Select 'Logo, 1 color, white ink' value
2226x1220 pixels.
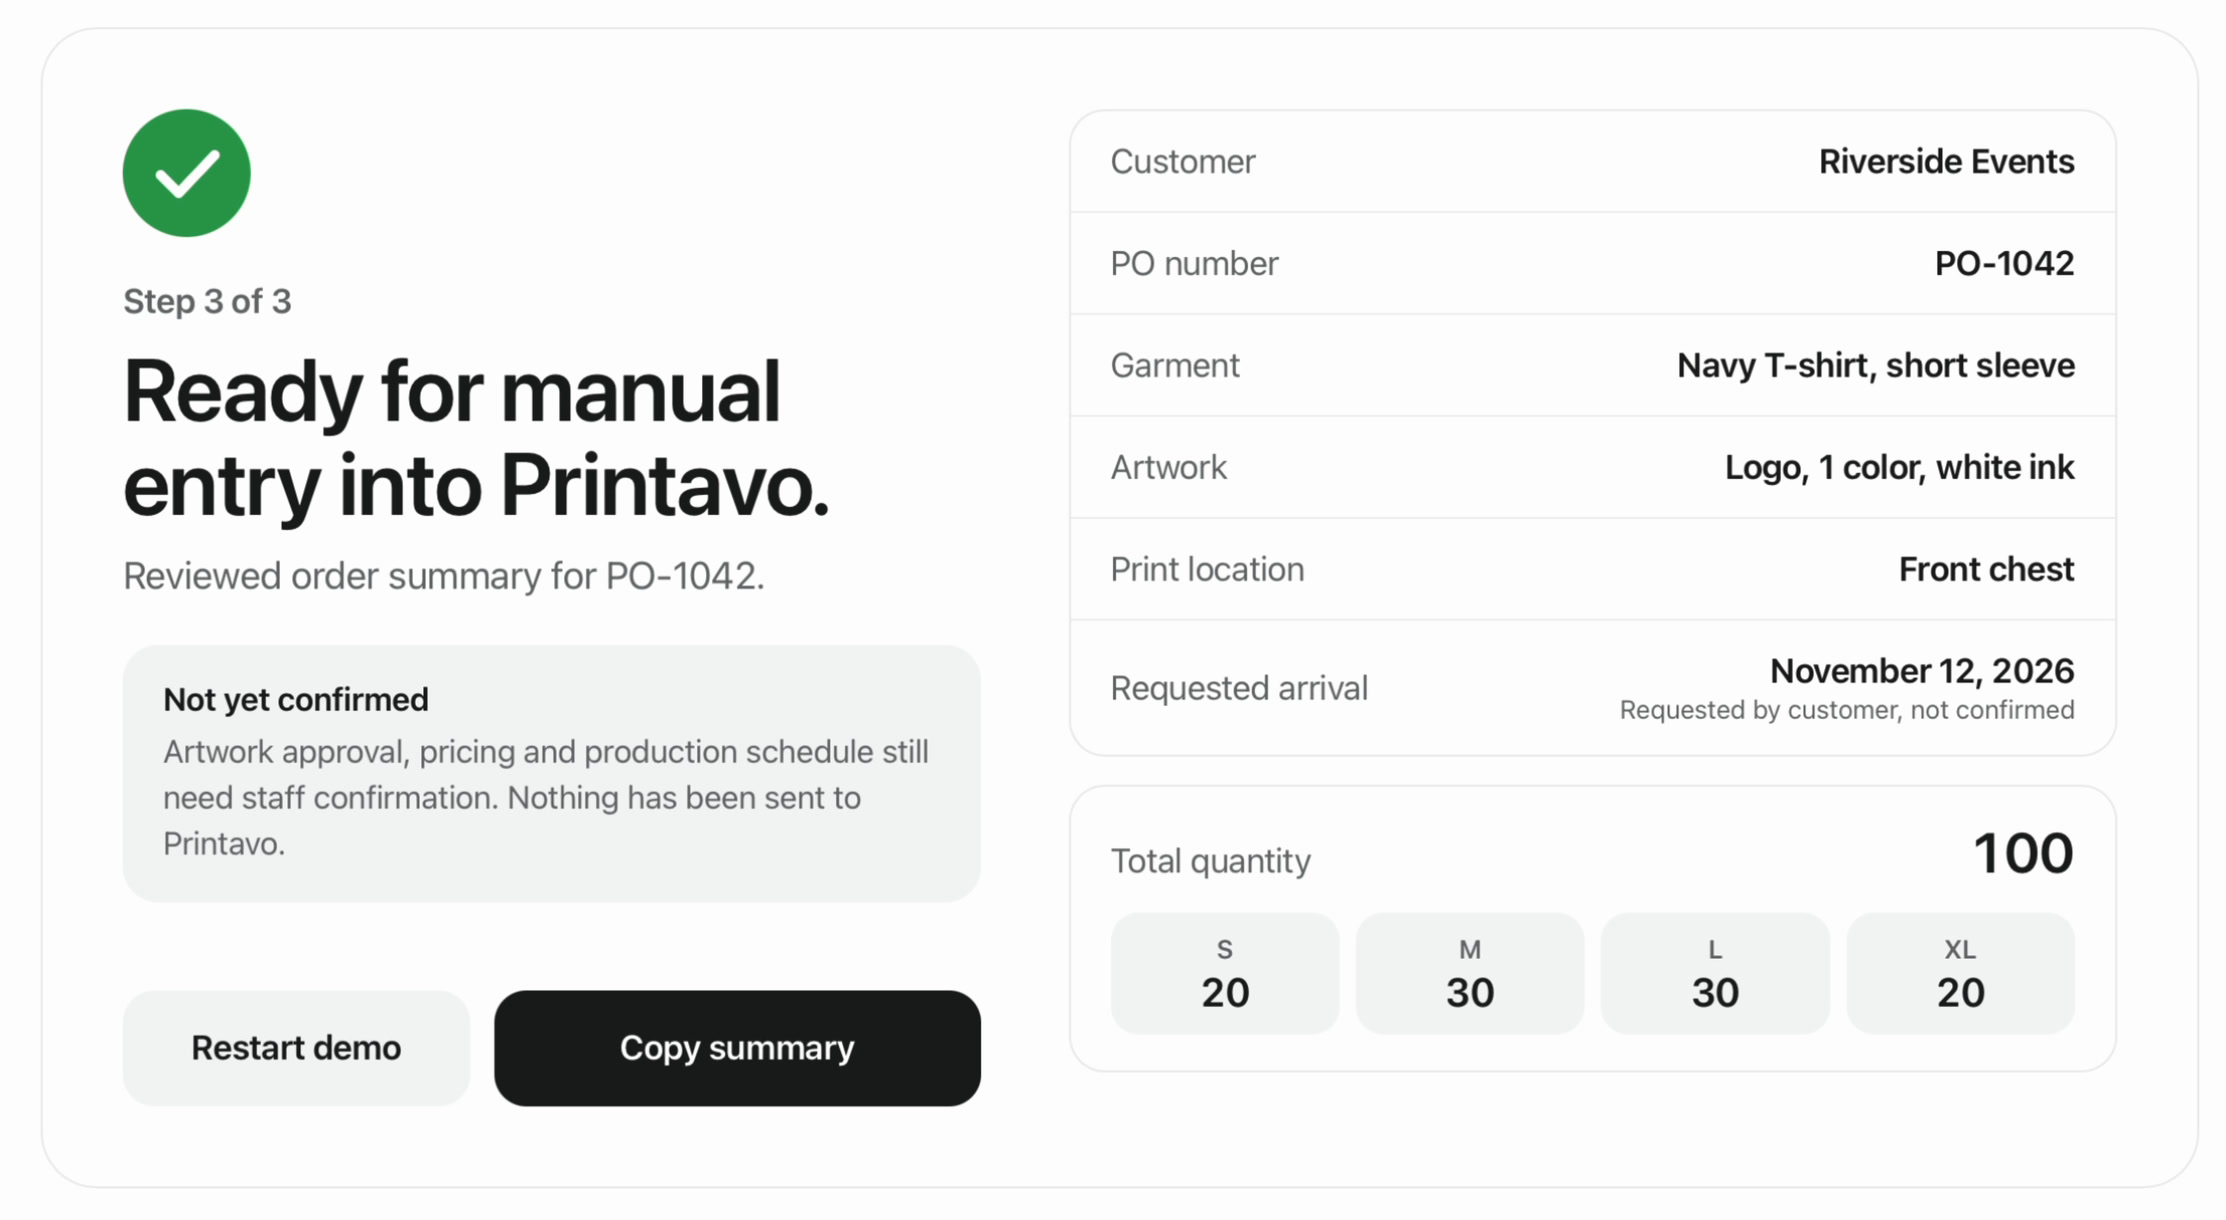click(x=1899, y=468)
